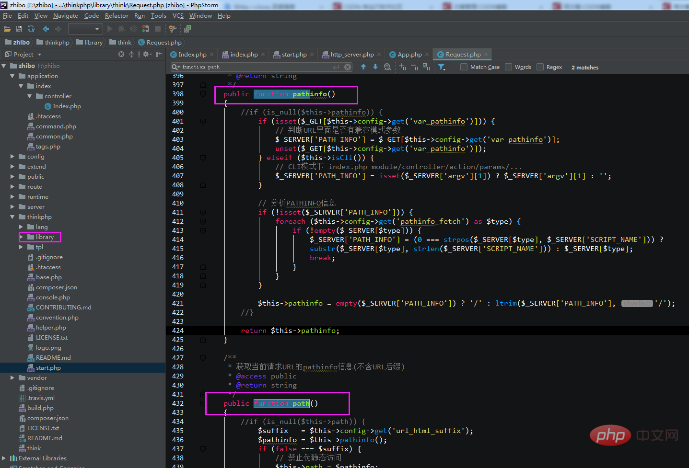Expand the library folder
The image size is (689, 468).
(x=21, y=237)
